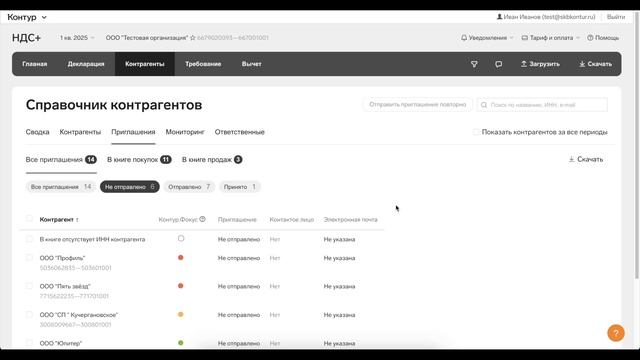This screenshot has width=640, height=360.
Task: Click ООО "Профиль" counterparty name
Action: [x=62, y=258]
